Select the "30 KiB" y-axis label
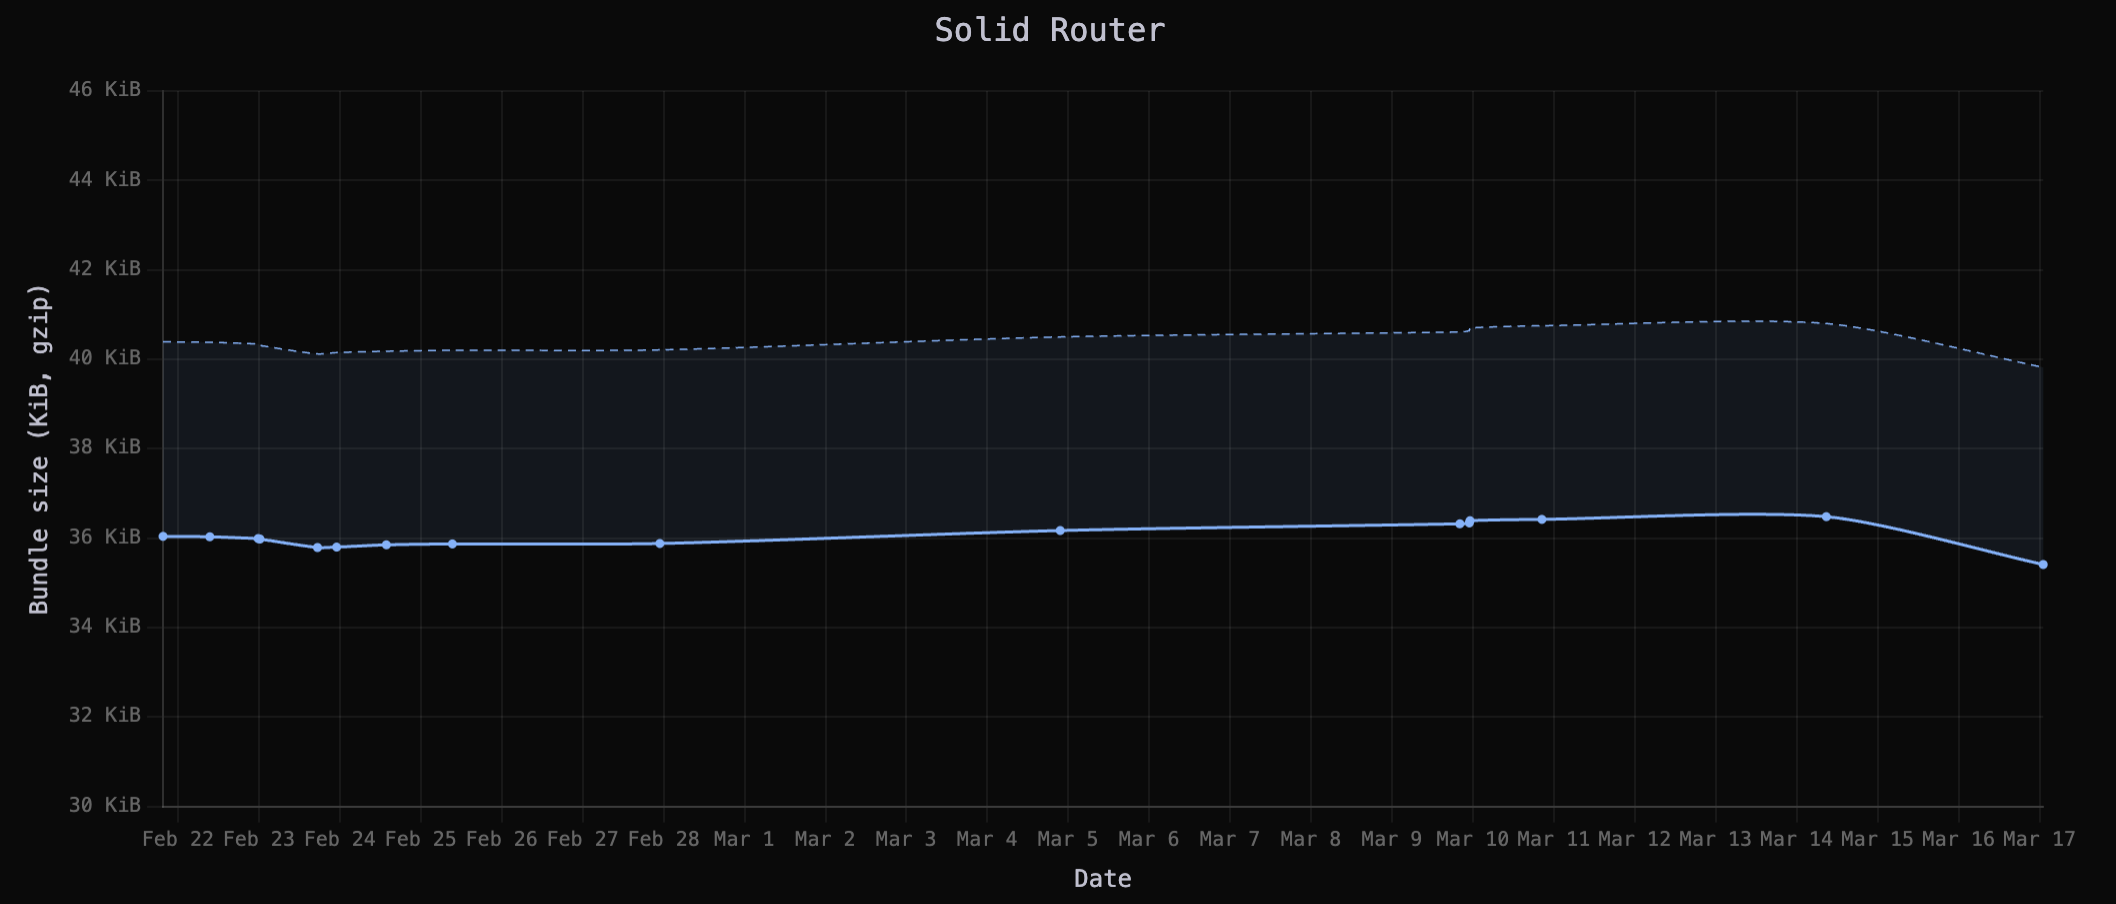The width and height of the screenshot is (2116, 904). 104,805
